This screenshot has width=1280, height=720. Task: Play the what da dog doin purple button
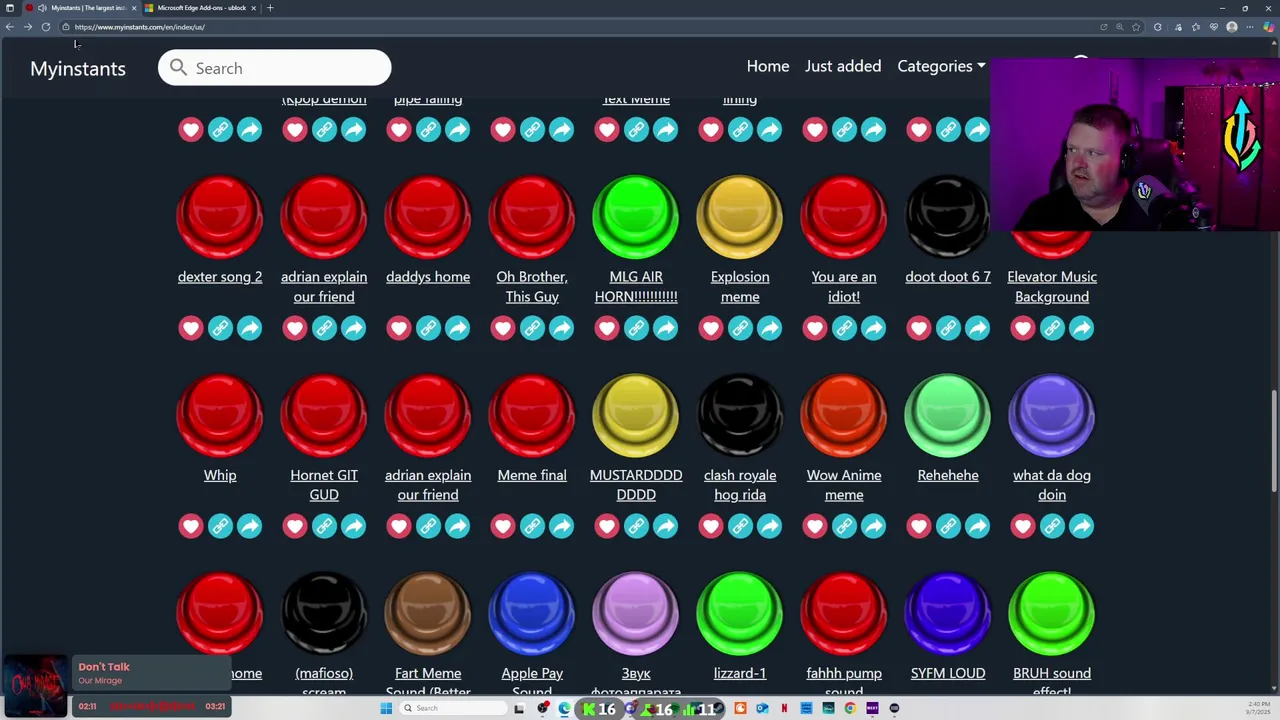[x=1052, y=415]
